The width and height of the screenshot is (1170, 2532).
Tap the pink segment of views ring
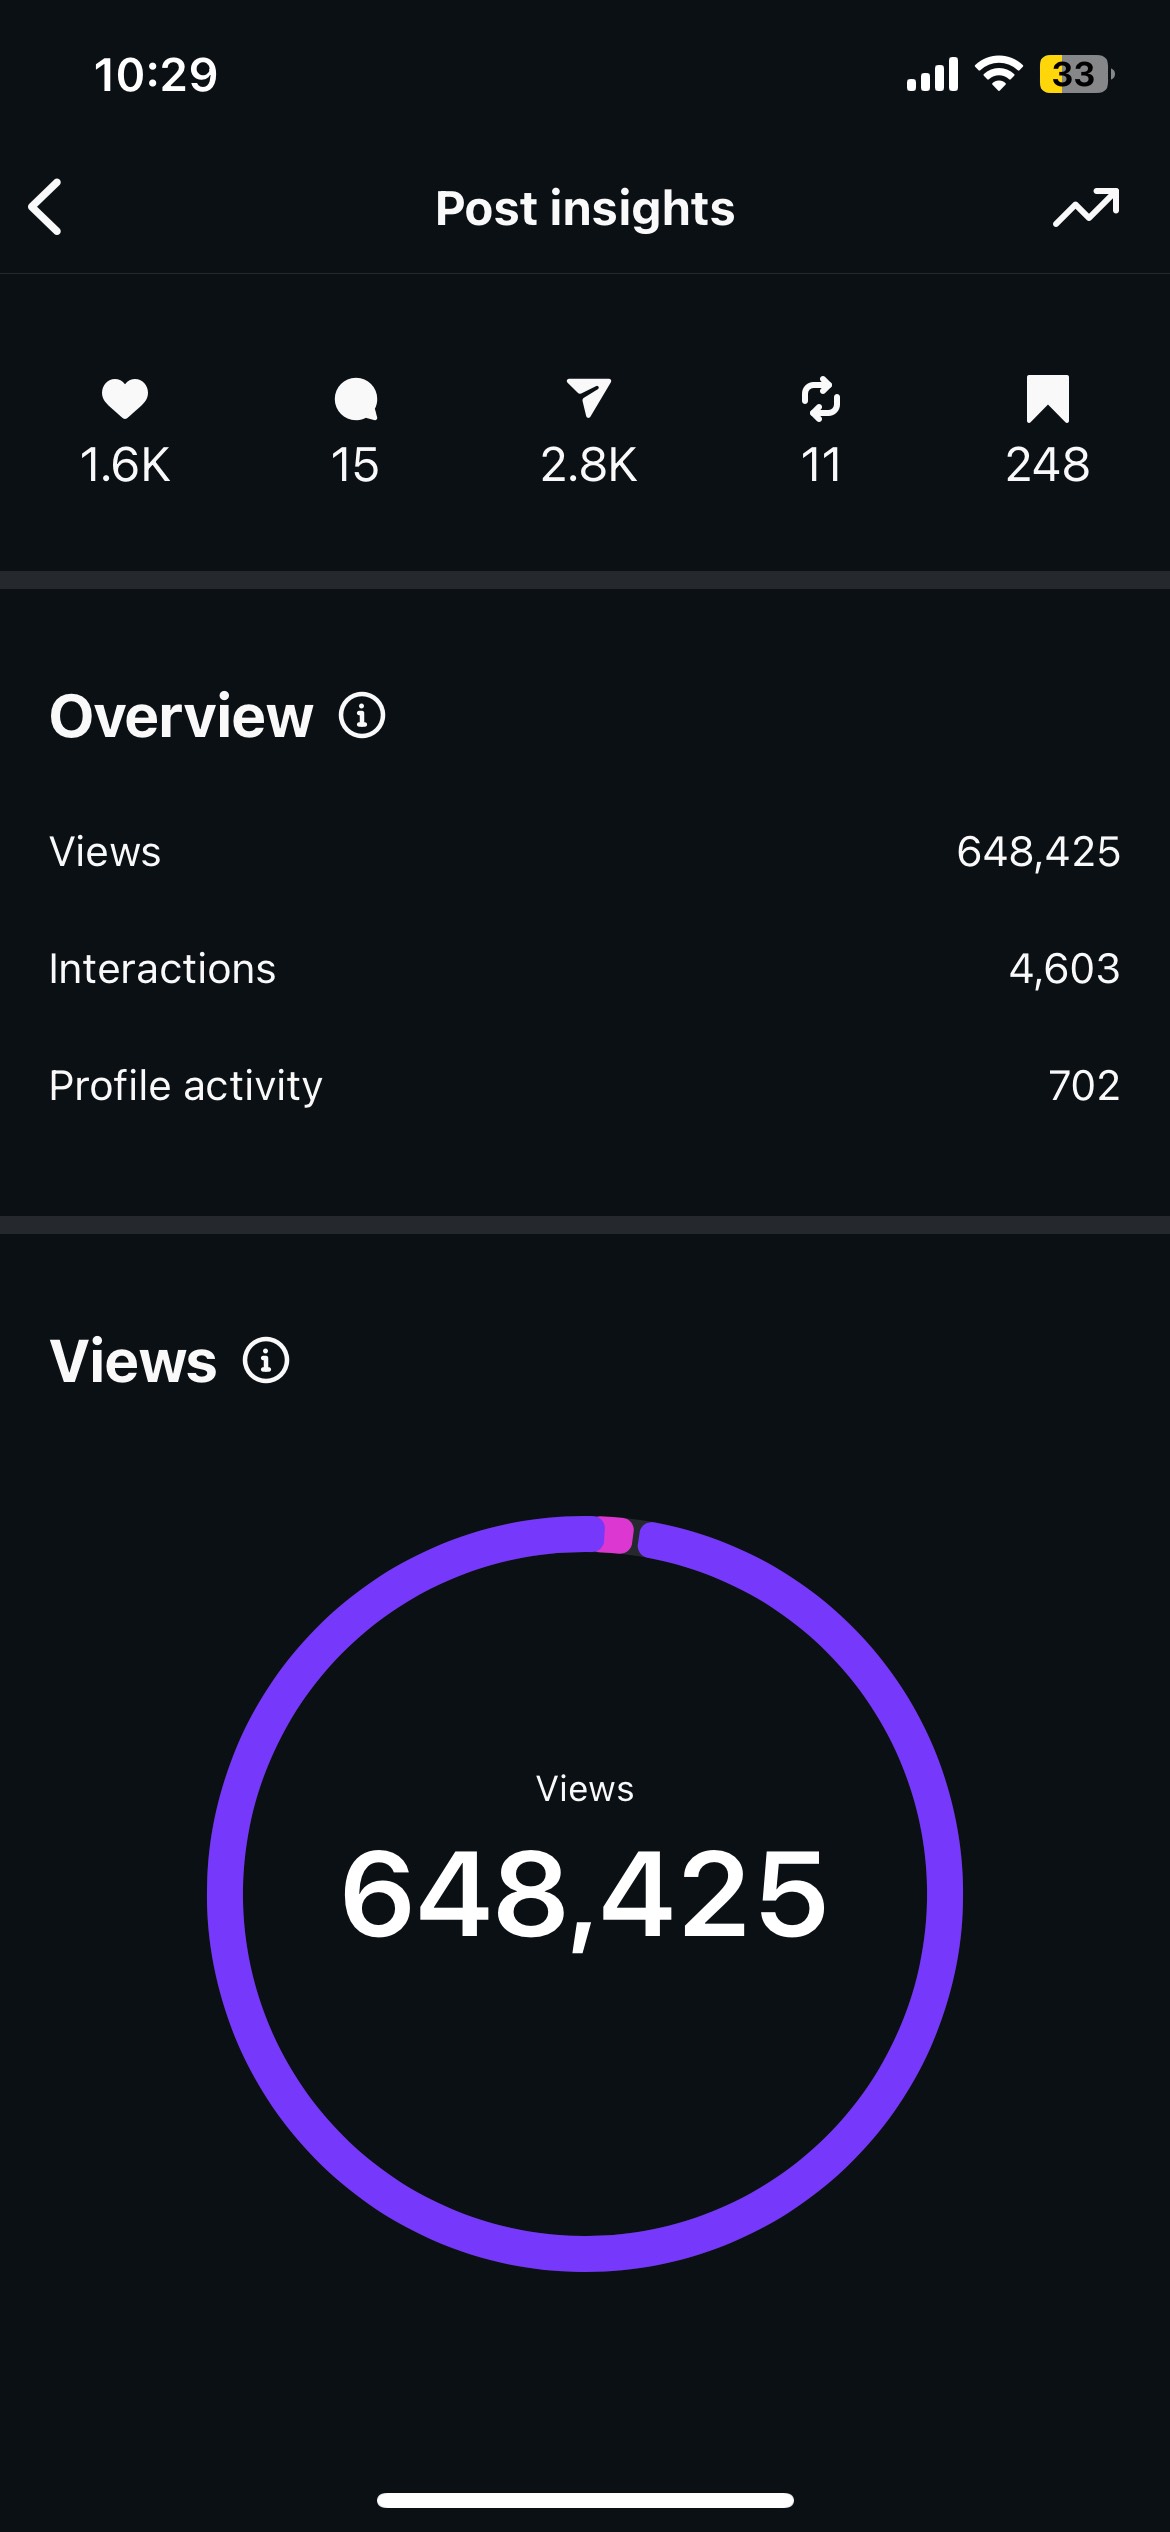pos(616,1535)
